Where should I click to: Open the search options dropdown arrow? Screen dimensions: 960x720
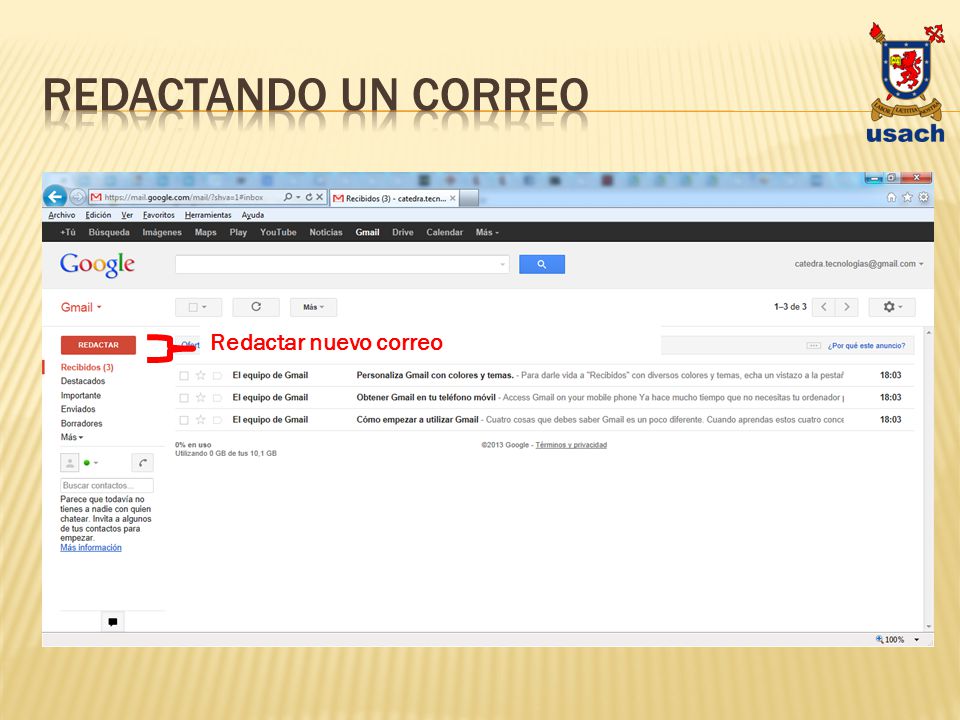point(502,264)
